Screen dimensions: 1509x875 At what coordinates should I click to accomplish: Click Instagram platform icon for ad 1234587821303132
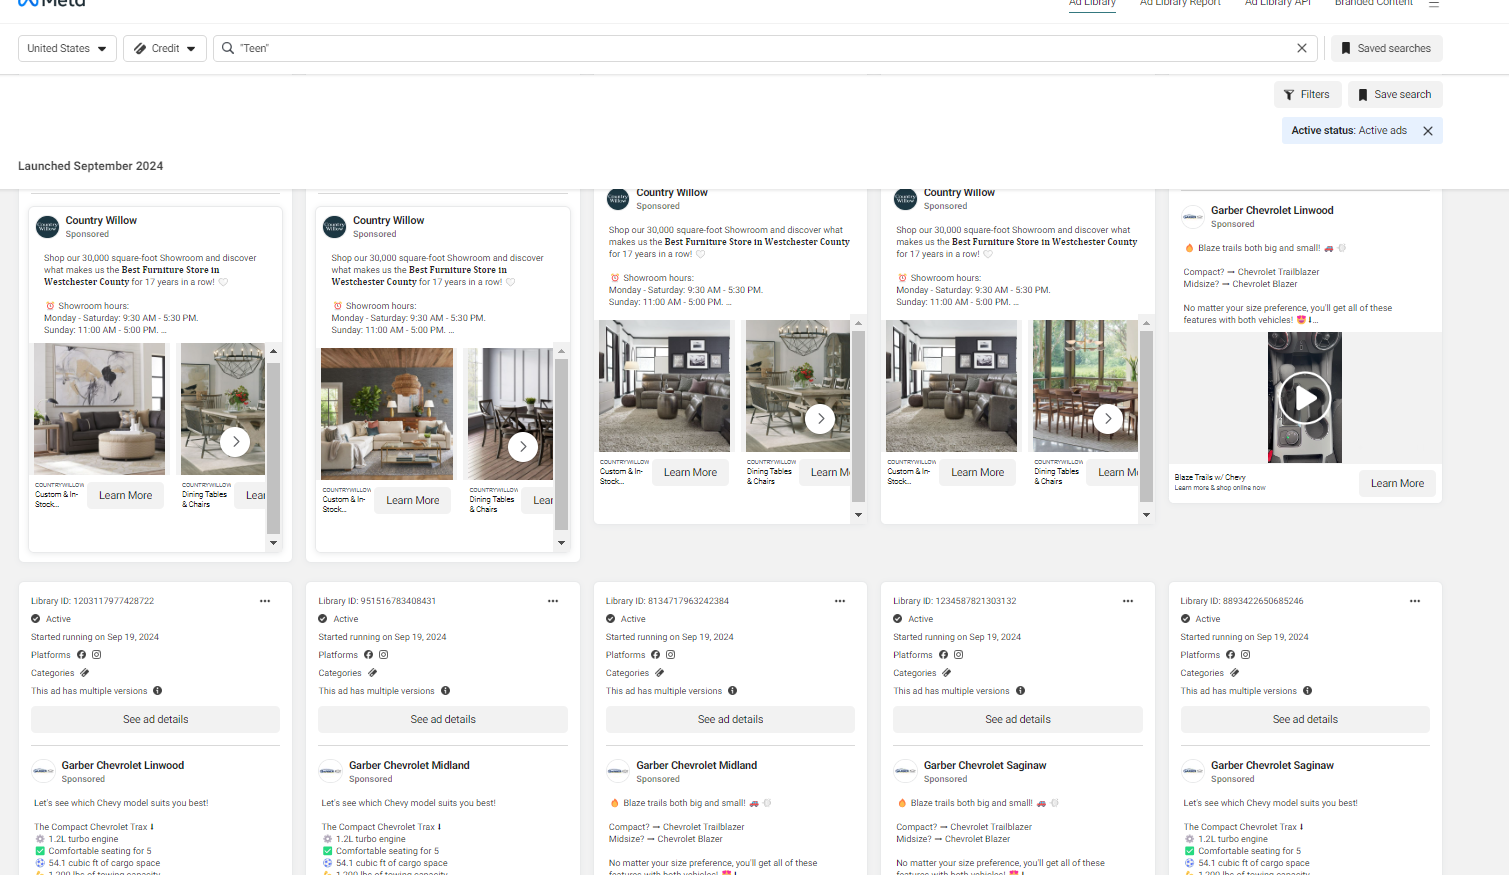958,655
